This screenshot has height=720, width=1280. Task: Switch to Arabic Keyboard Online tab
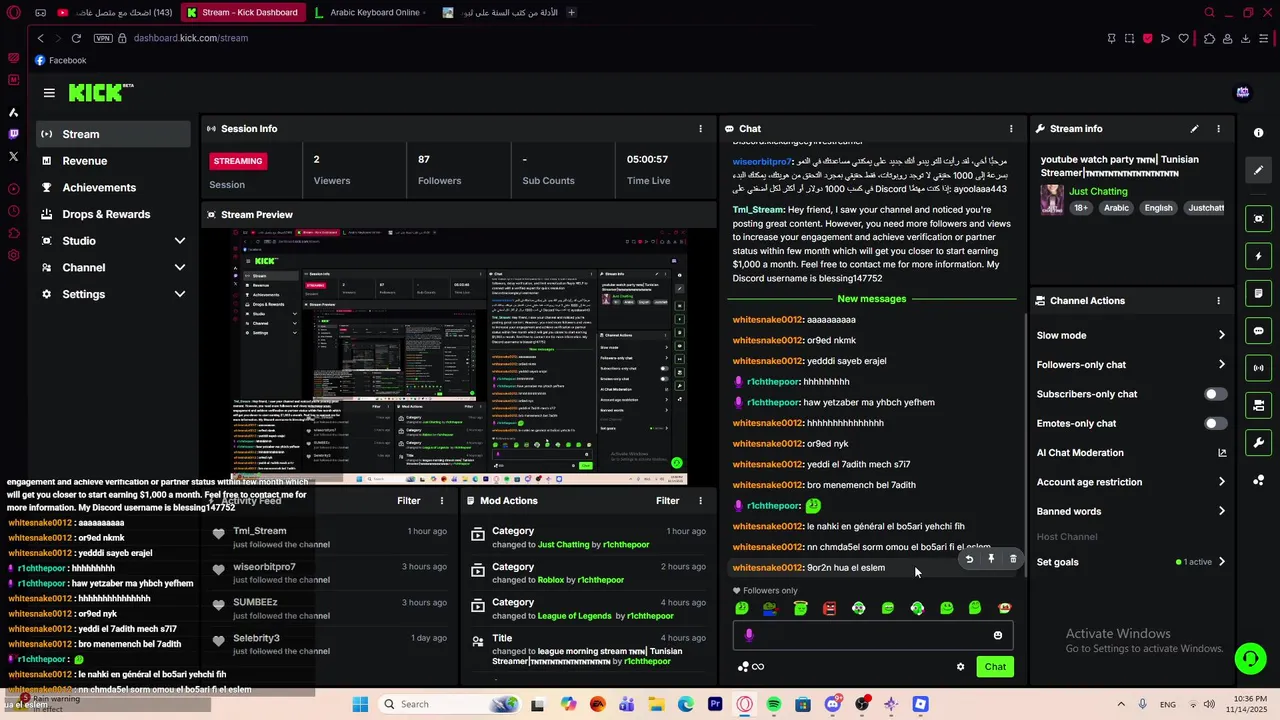pyautogui.click(x=368, y=13)
